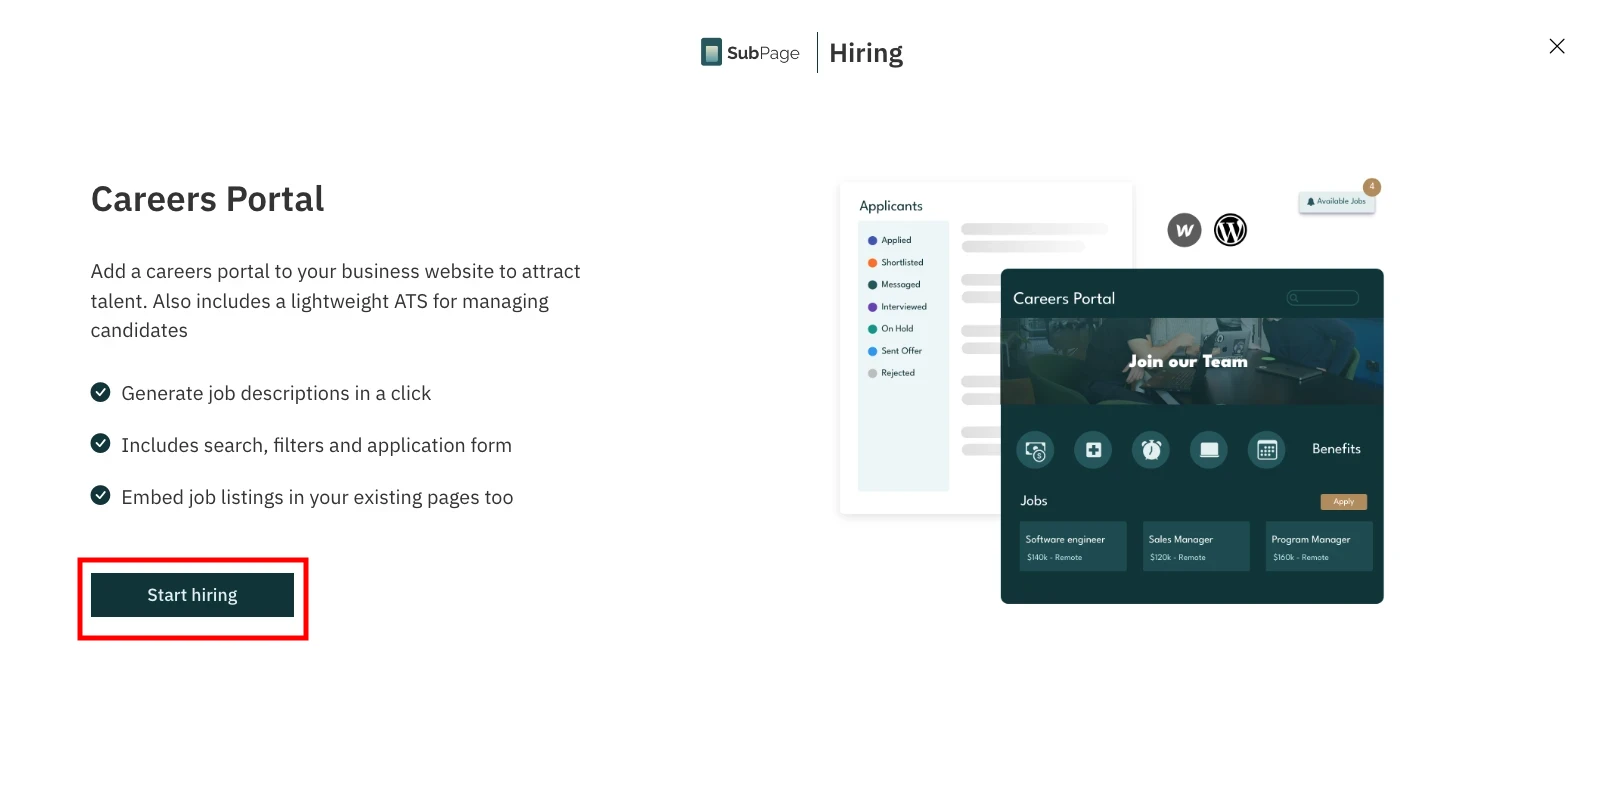Click the Jobs label in preview
The width and height of the screenshot is (1600, 811).
pyautogui.click(x=1034, y=501)
